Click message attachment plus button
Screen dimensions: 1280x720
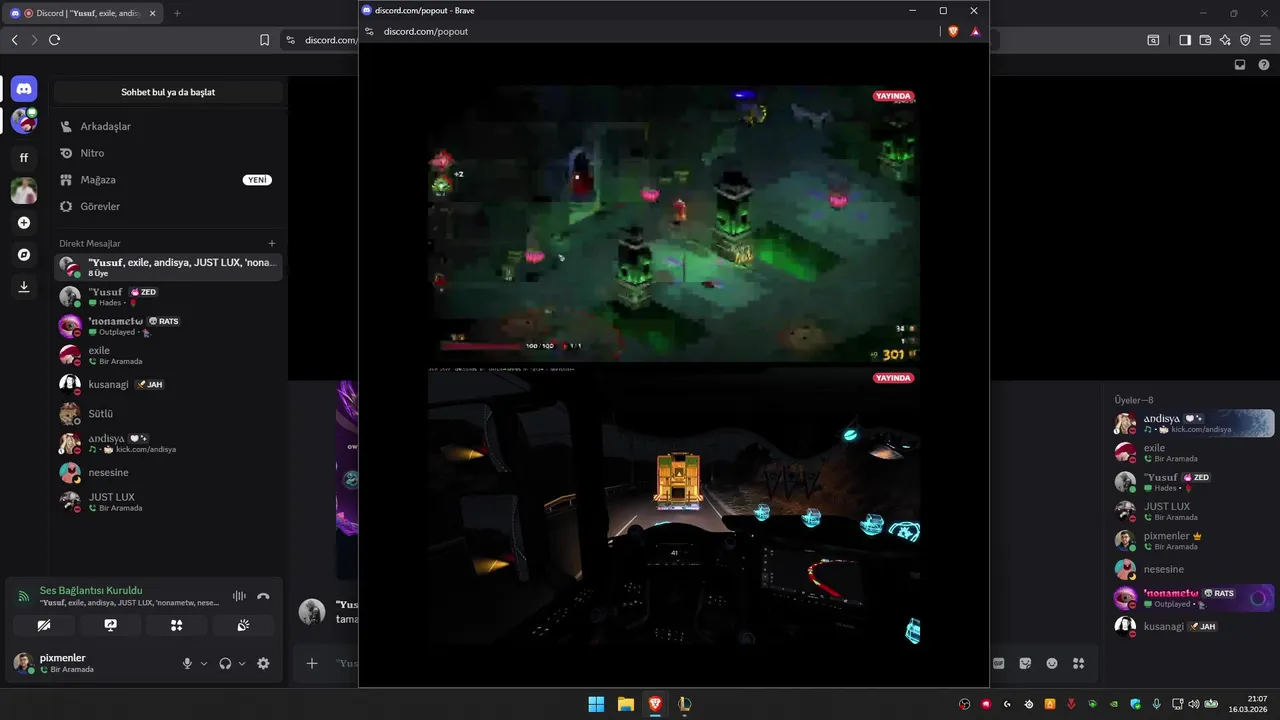(x=312, y=663)
